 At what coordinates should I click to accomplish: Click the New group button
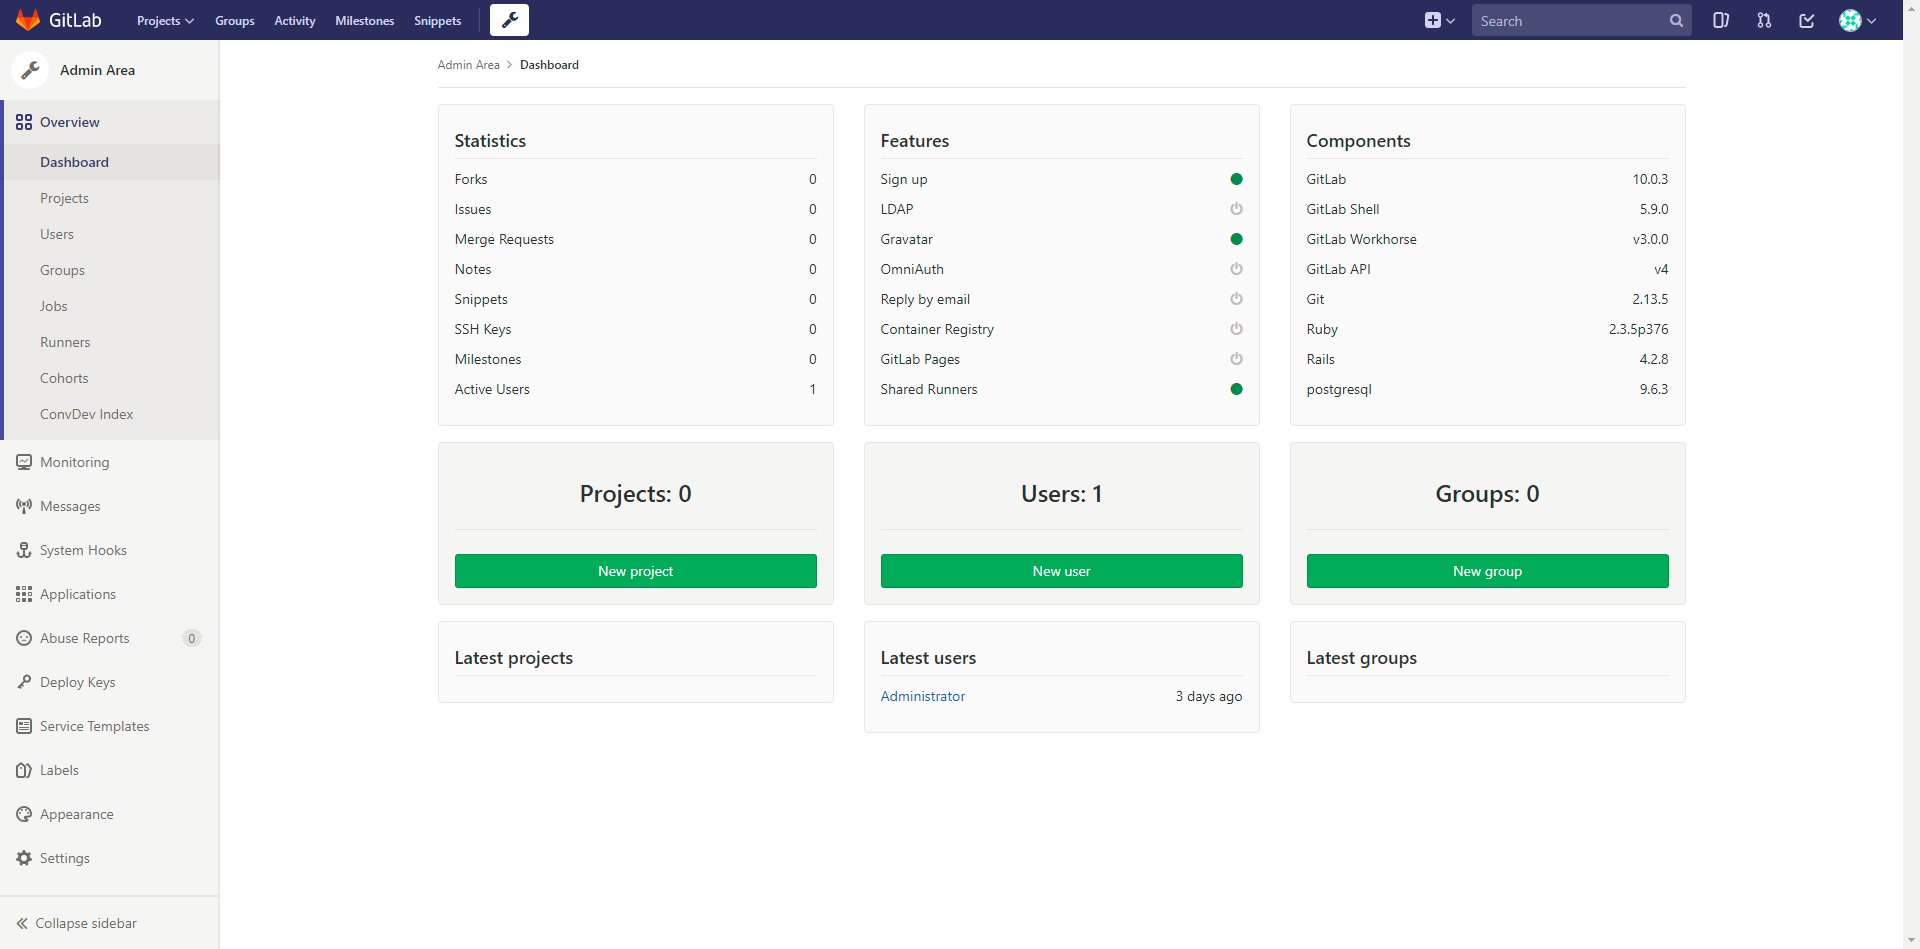1487,571
